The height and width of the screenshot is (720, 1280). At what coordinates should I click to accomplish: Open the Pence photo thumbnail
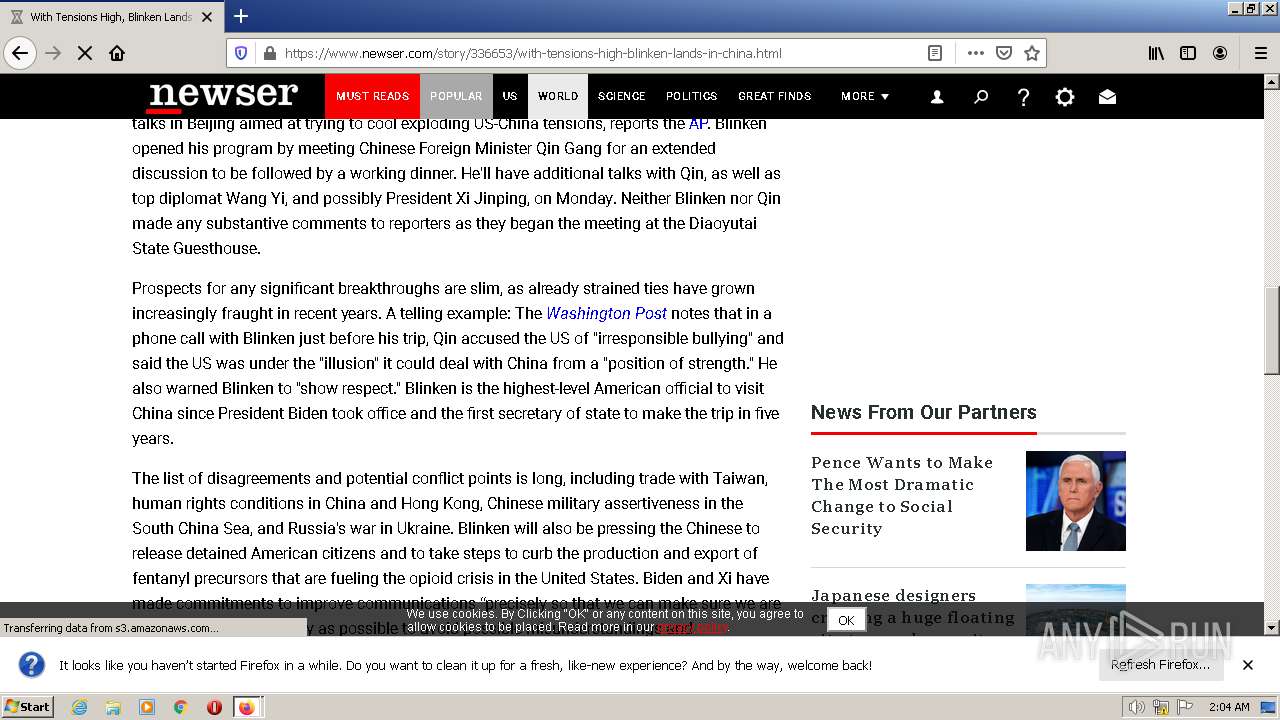point(1076,501)
